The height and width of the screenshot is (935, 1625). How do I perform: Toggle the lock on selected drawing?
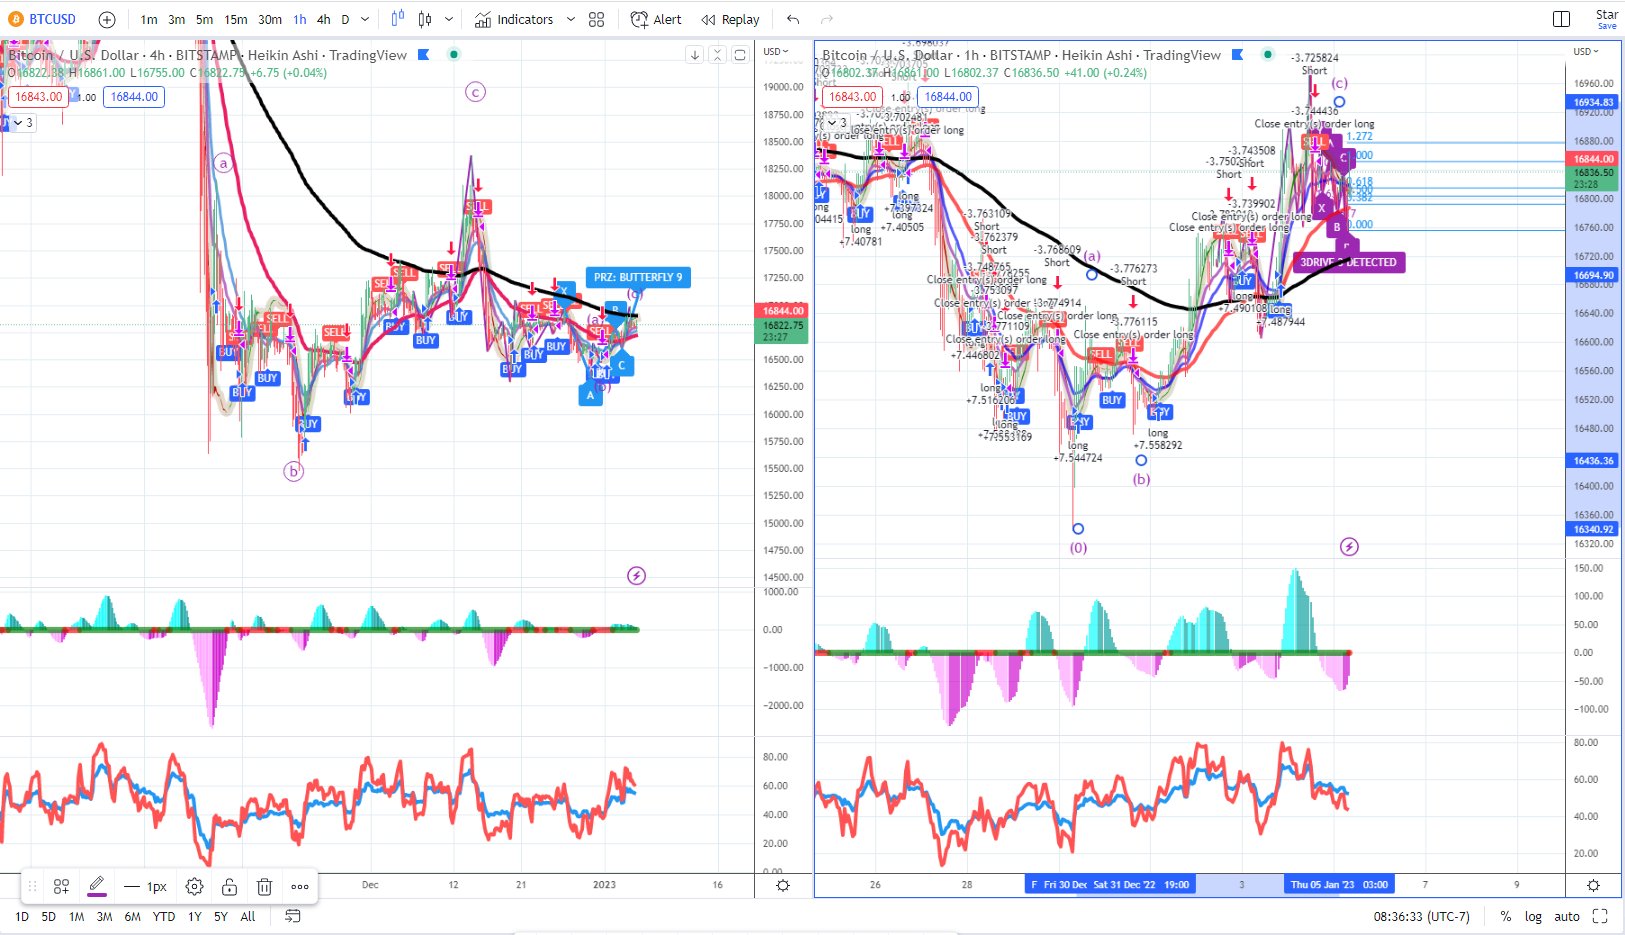pyautogui.click(x=229, y=886)
